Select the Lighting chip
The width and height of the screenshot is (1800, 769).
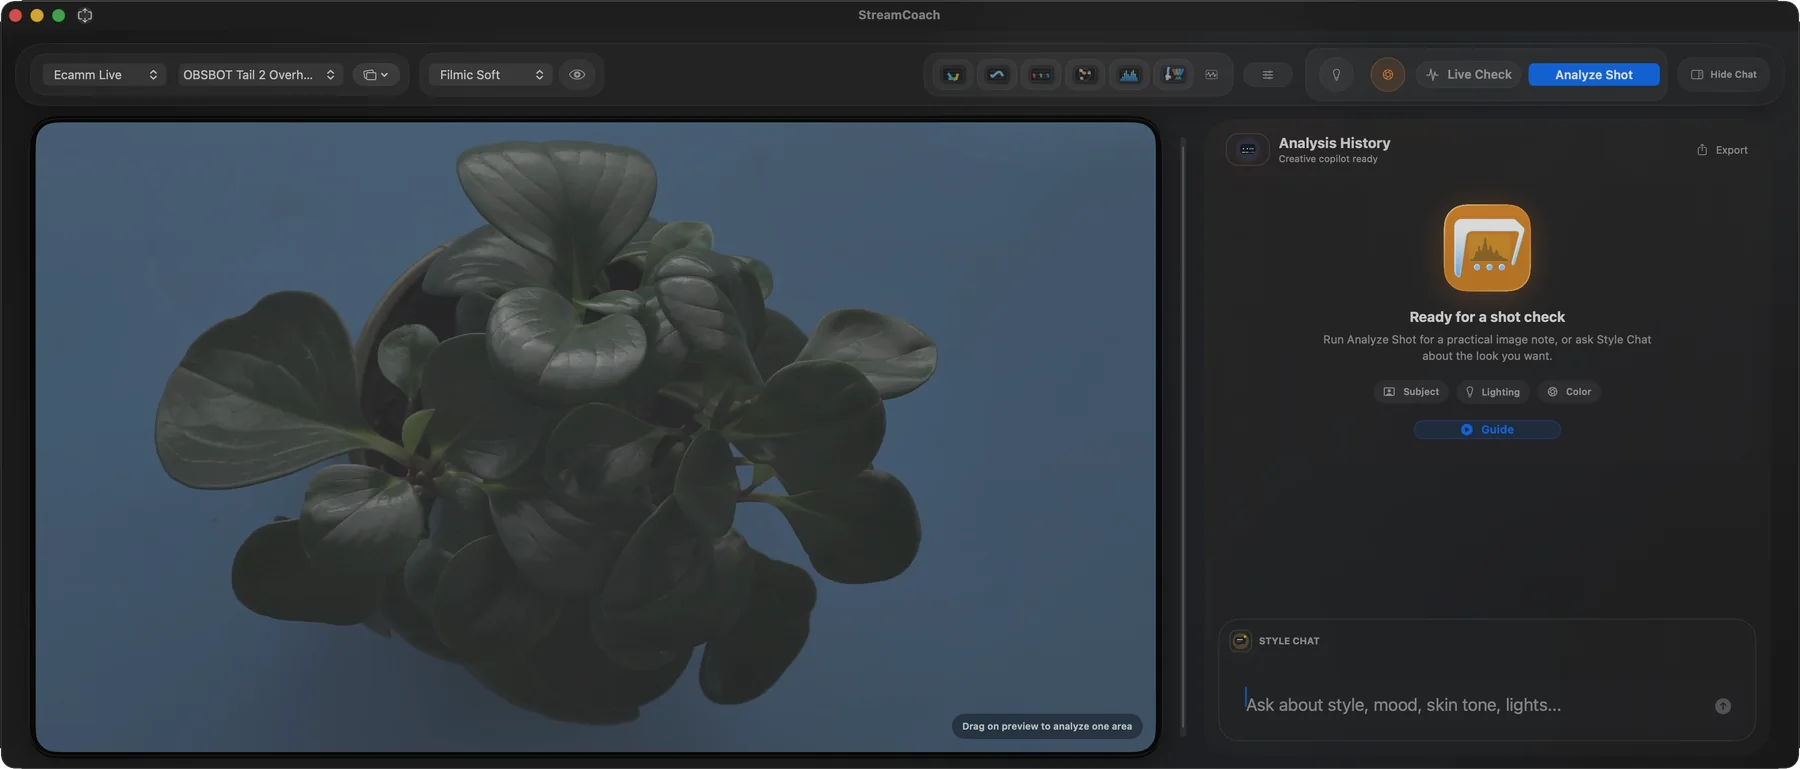click(x=1492, y=392)
